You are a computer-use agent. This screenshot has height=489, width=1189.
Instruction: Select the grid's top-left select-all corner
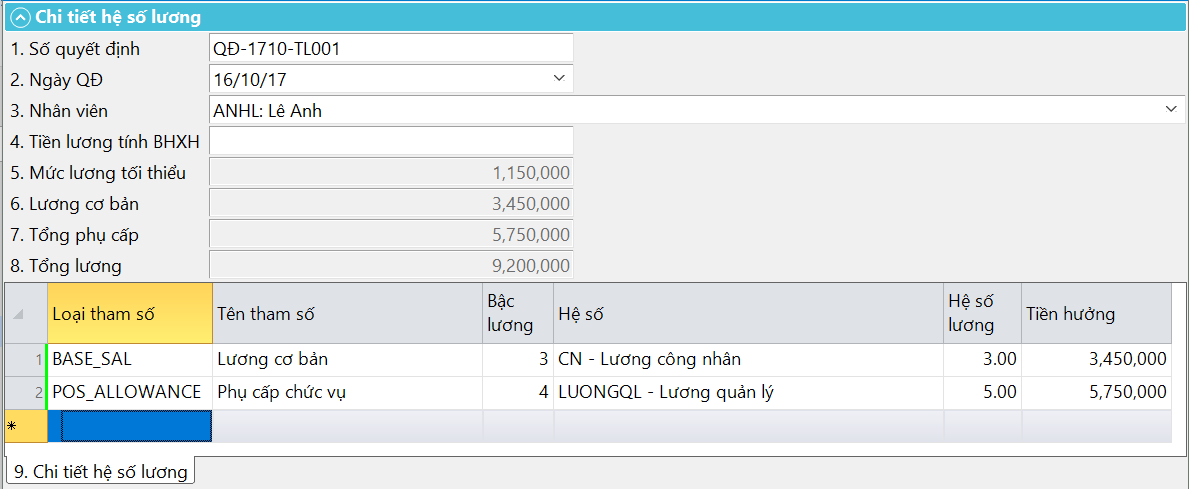pos(25,314)
